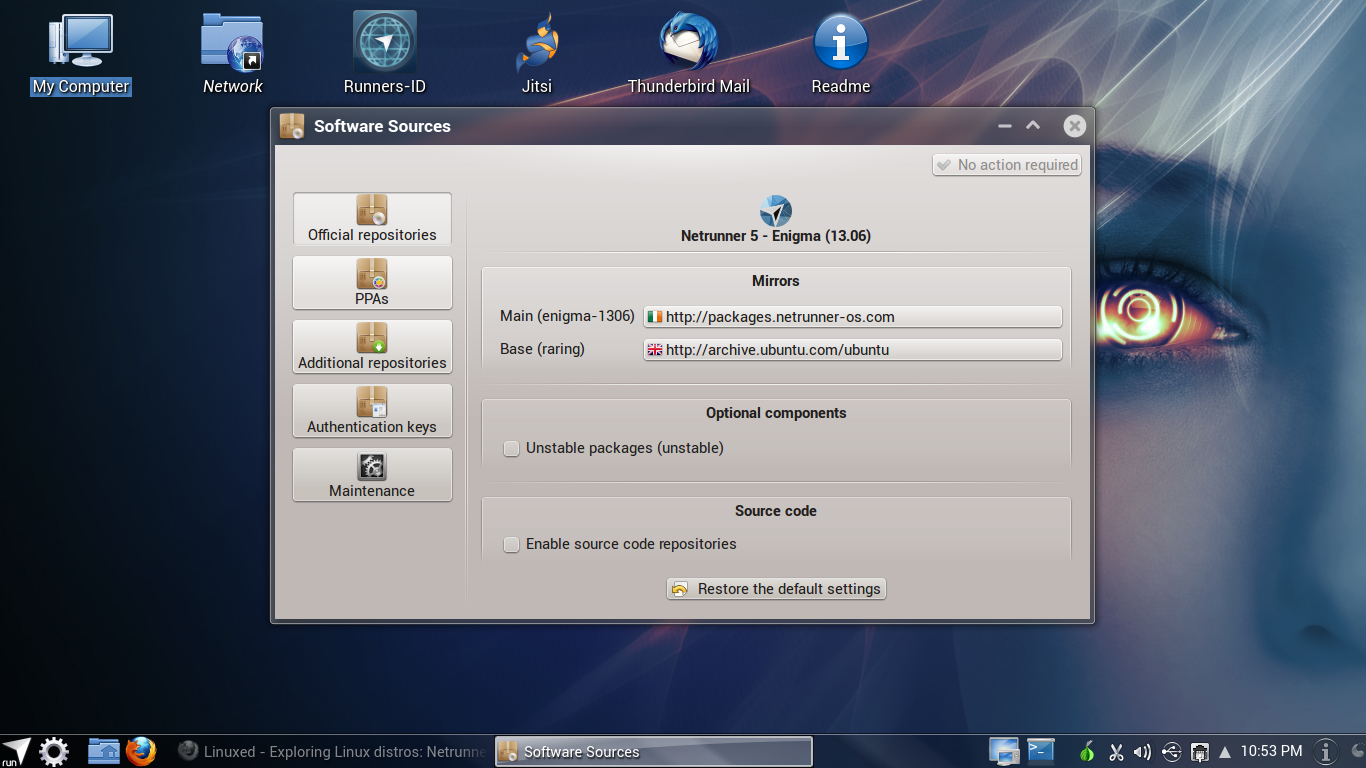Open the Maintenance section

point(372,475)
